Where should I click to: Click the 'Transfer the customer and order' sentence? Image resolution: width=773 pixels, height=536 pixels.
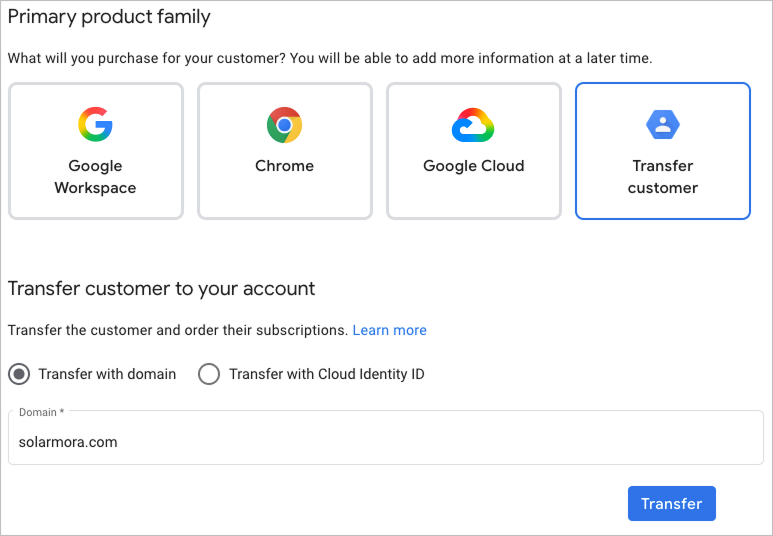pyautogui.click(x=178, y=330)
